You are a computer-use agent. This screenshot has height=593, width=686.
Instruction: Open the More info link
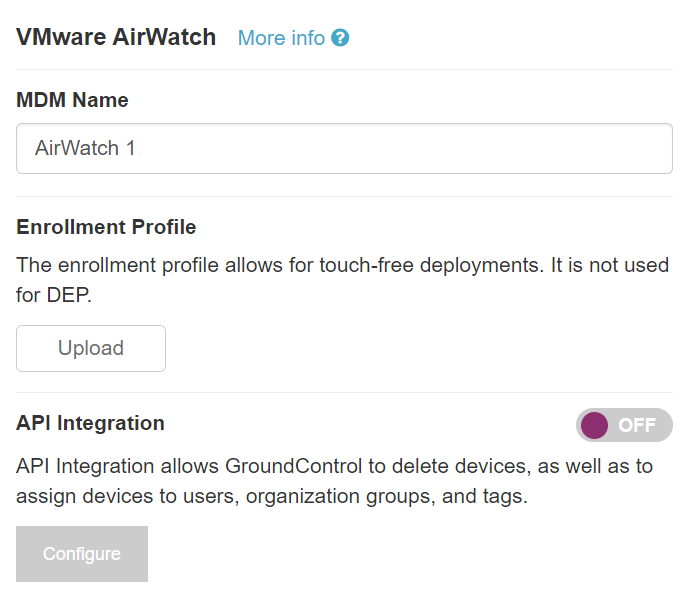pos(293,38)
